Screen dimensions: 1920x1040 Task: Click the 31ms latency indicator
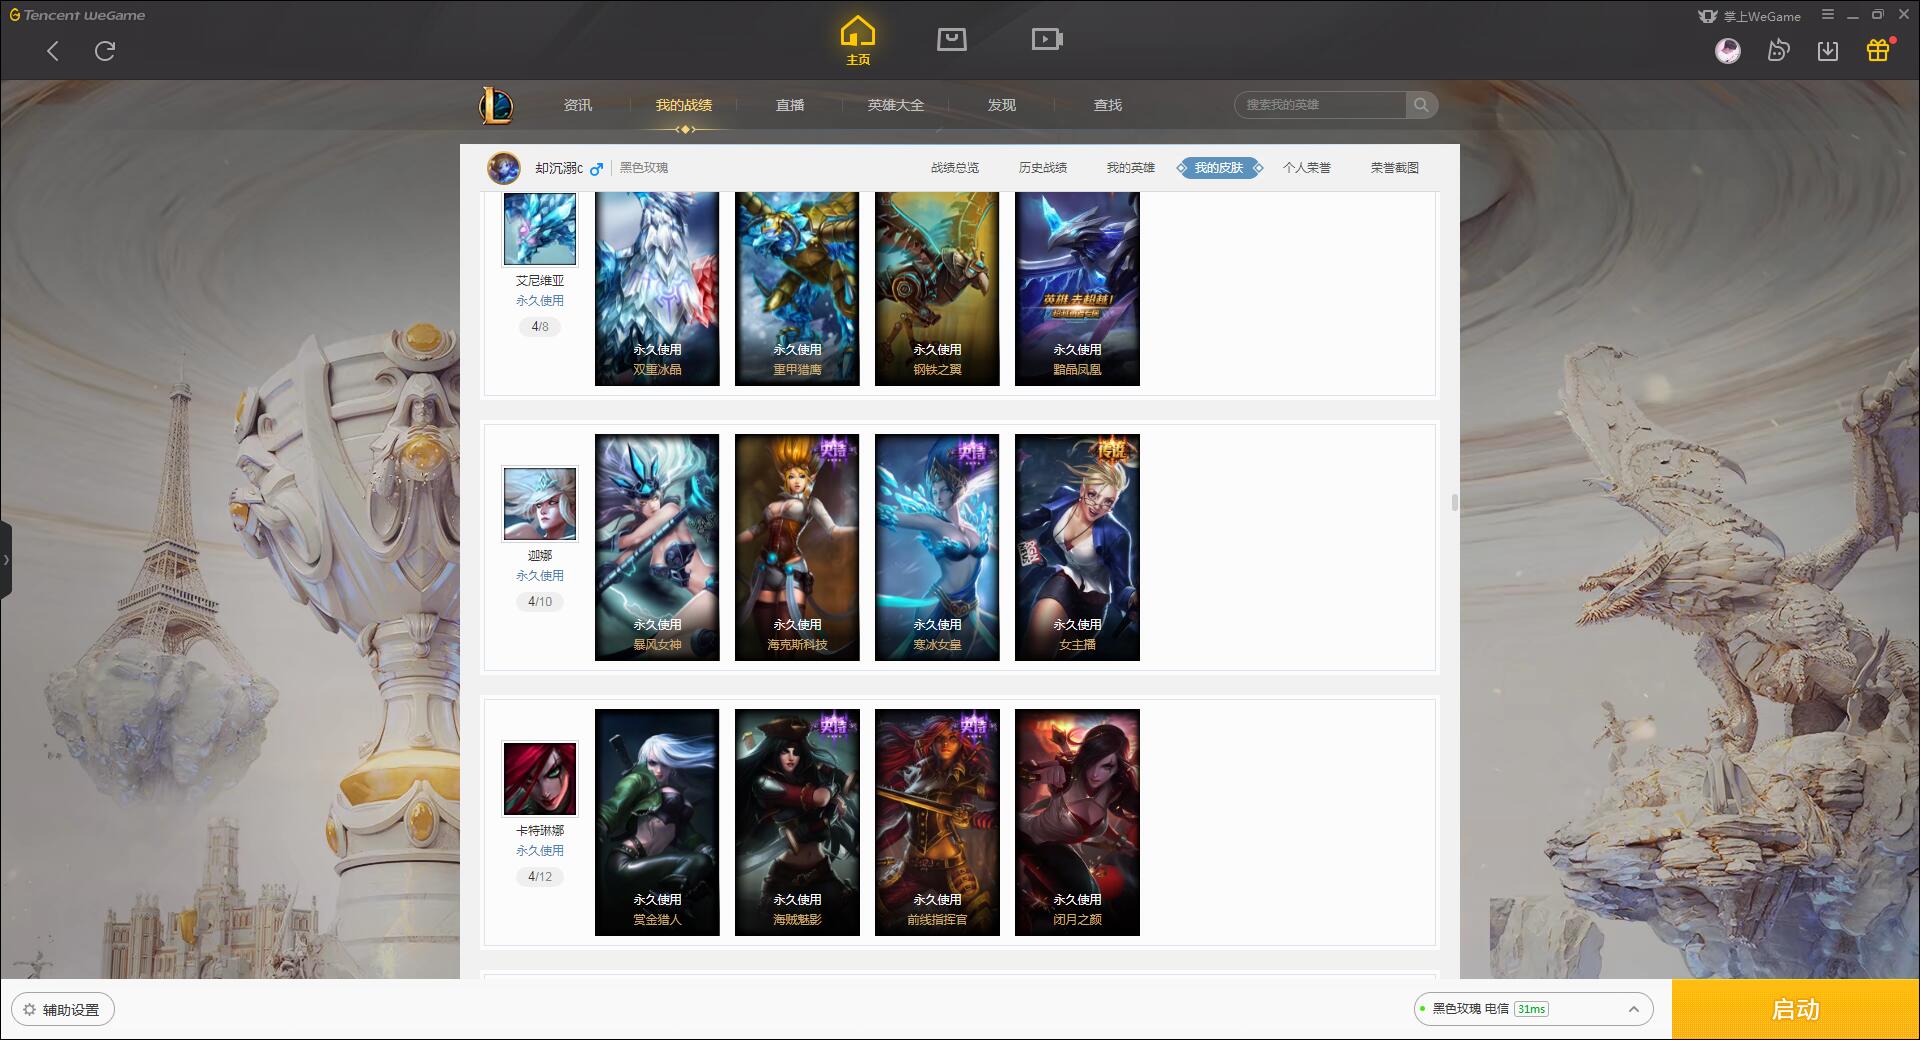pyautogui.click(x=1531, y=1009)
